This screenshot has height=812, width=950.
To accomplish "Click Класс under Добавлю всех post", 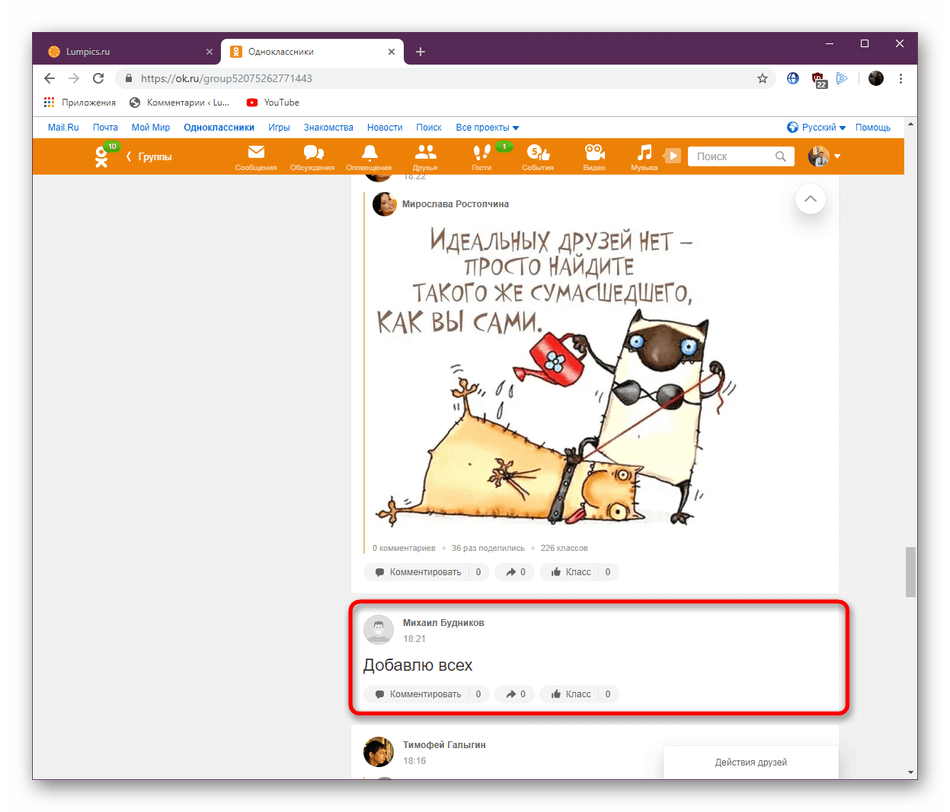I will [580, 694].
